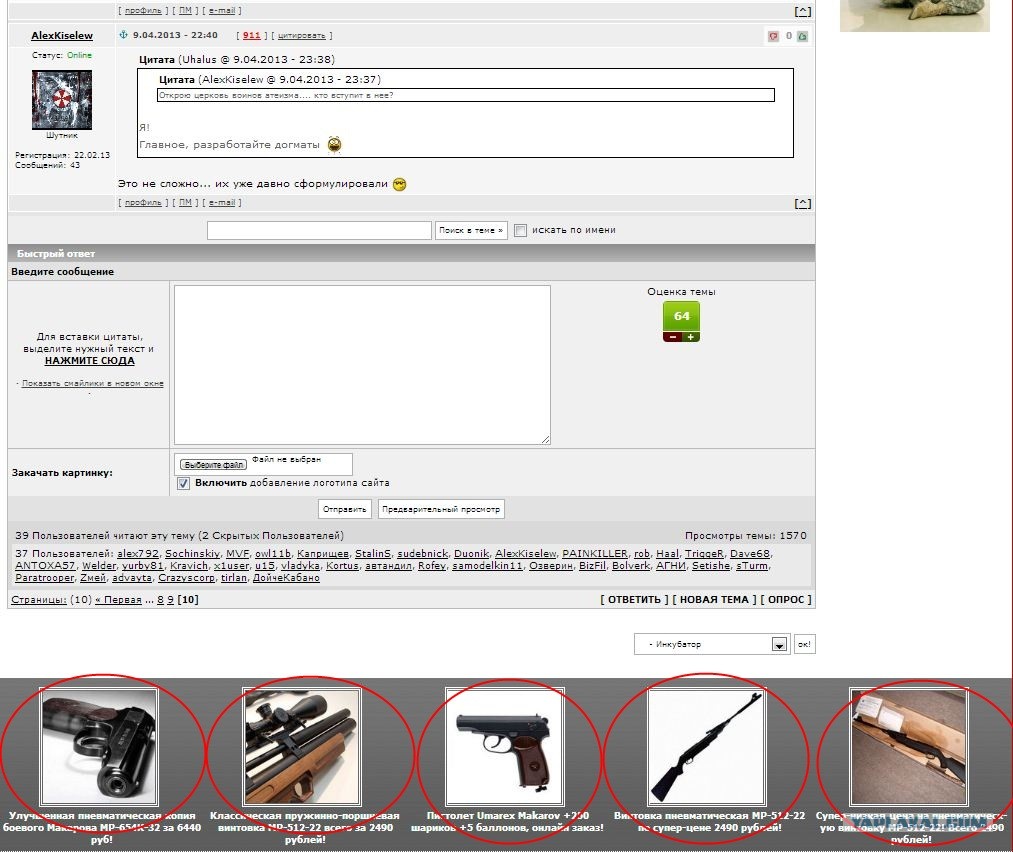
Task: Decrease the topic rating with the minus button
Action: click(x=673, y=337)
